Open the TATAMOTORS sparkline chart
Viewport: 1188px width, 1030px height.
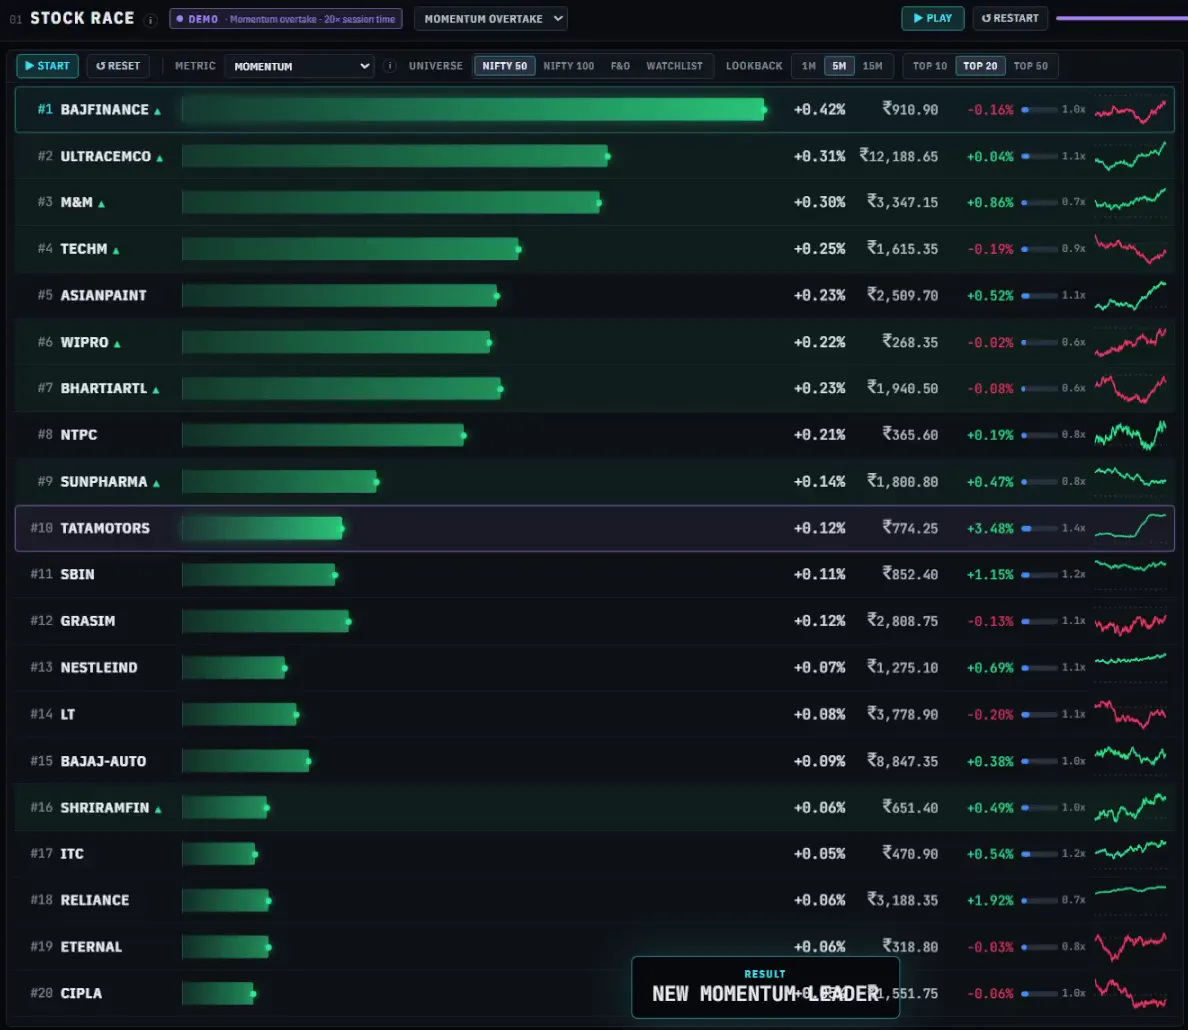(1130, 528)
